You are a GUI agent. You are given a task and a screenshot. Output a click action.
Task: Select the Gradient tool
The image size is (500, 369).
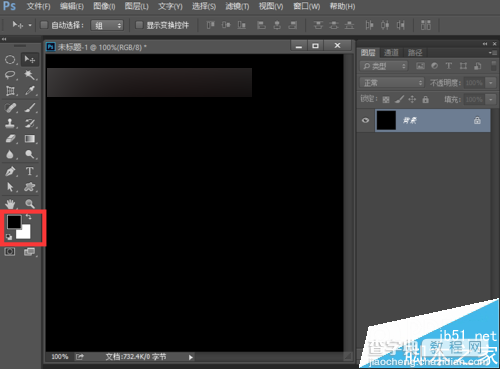click(30, 139)
